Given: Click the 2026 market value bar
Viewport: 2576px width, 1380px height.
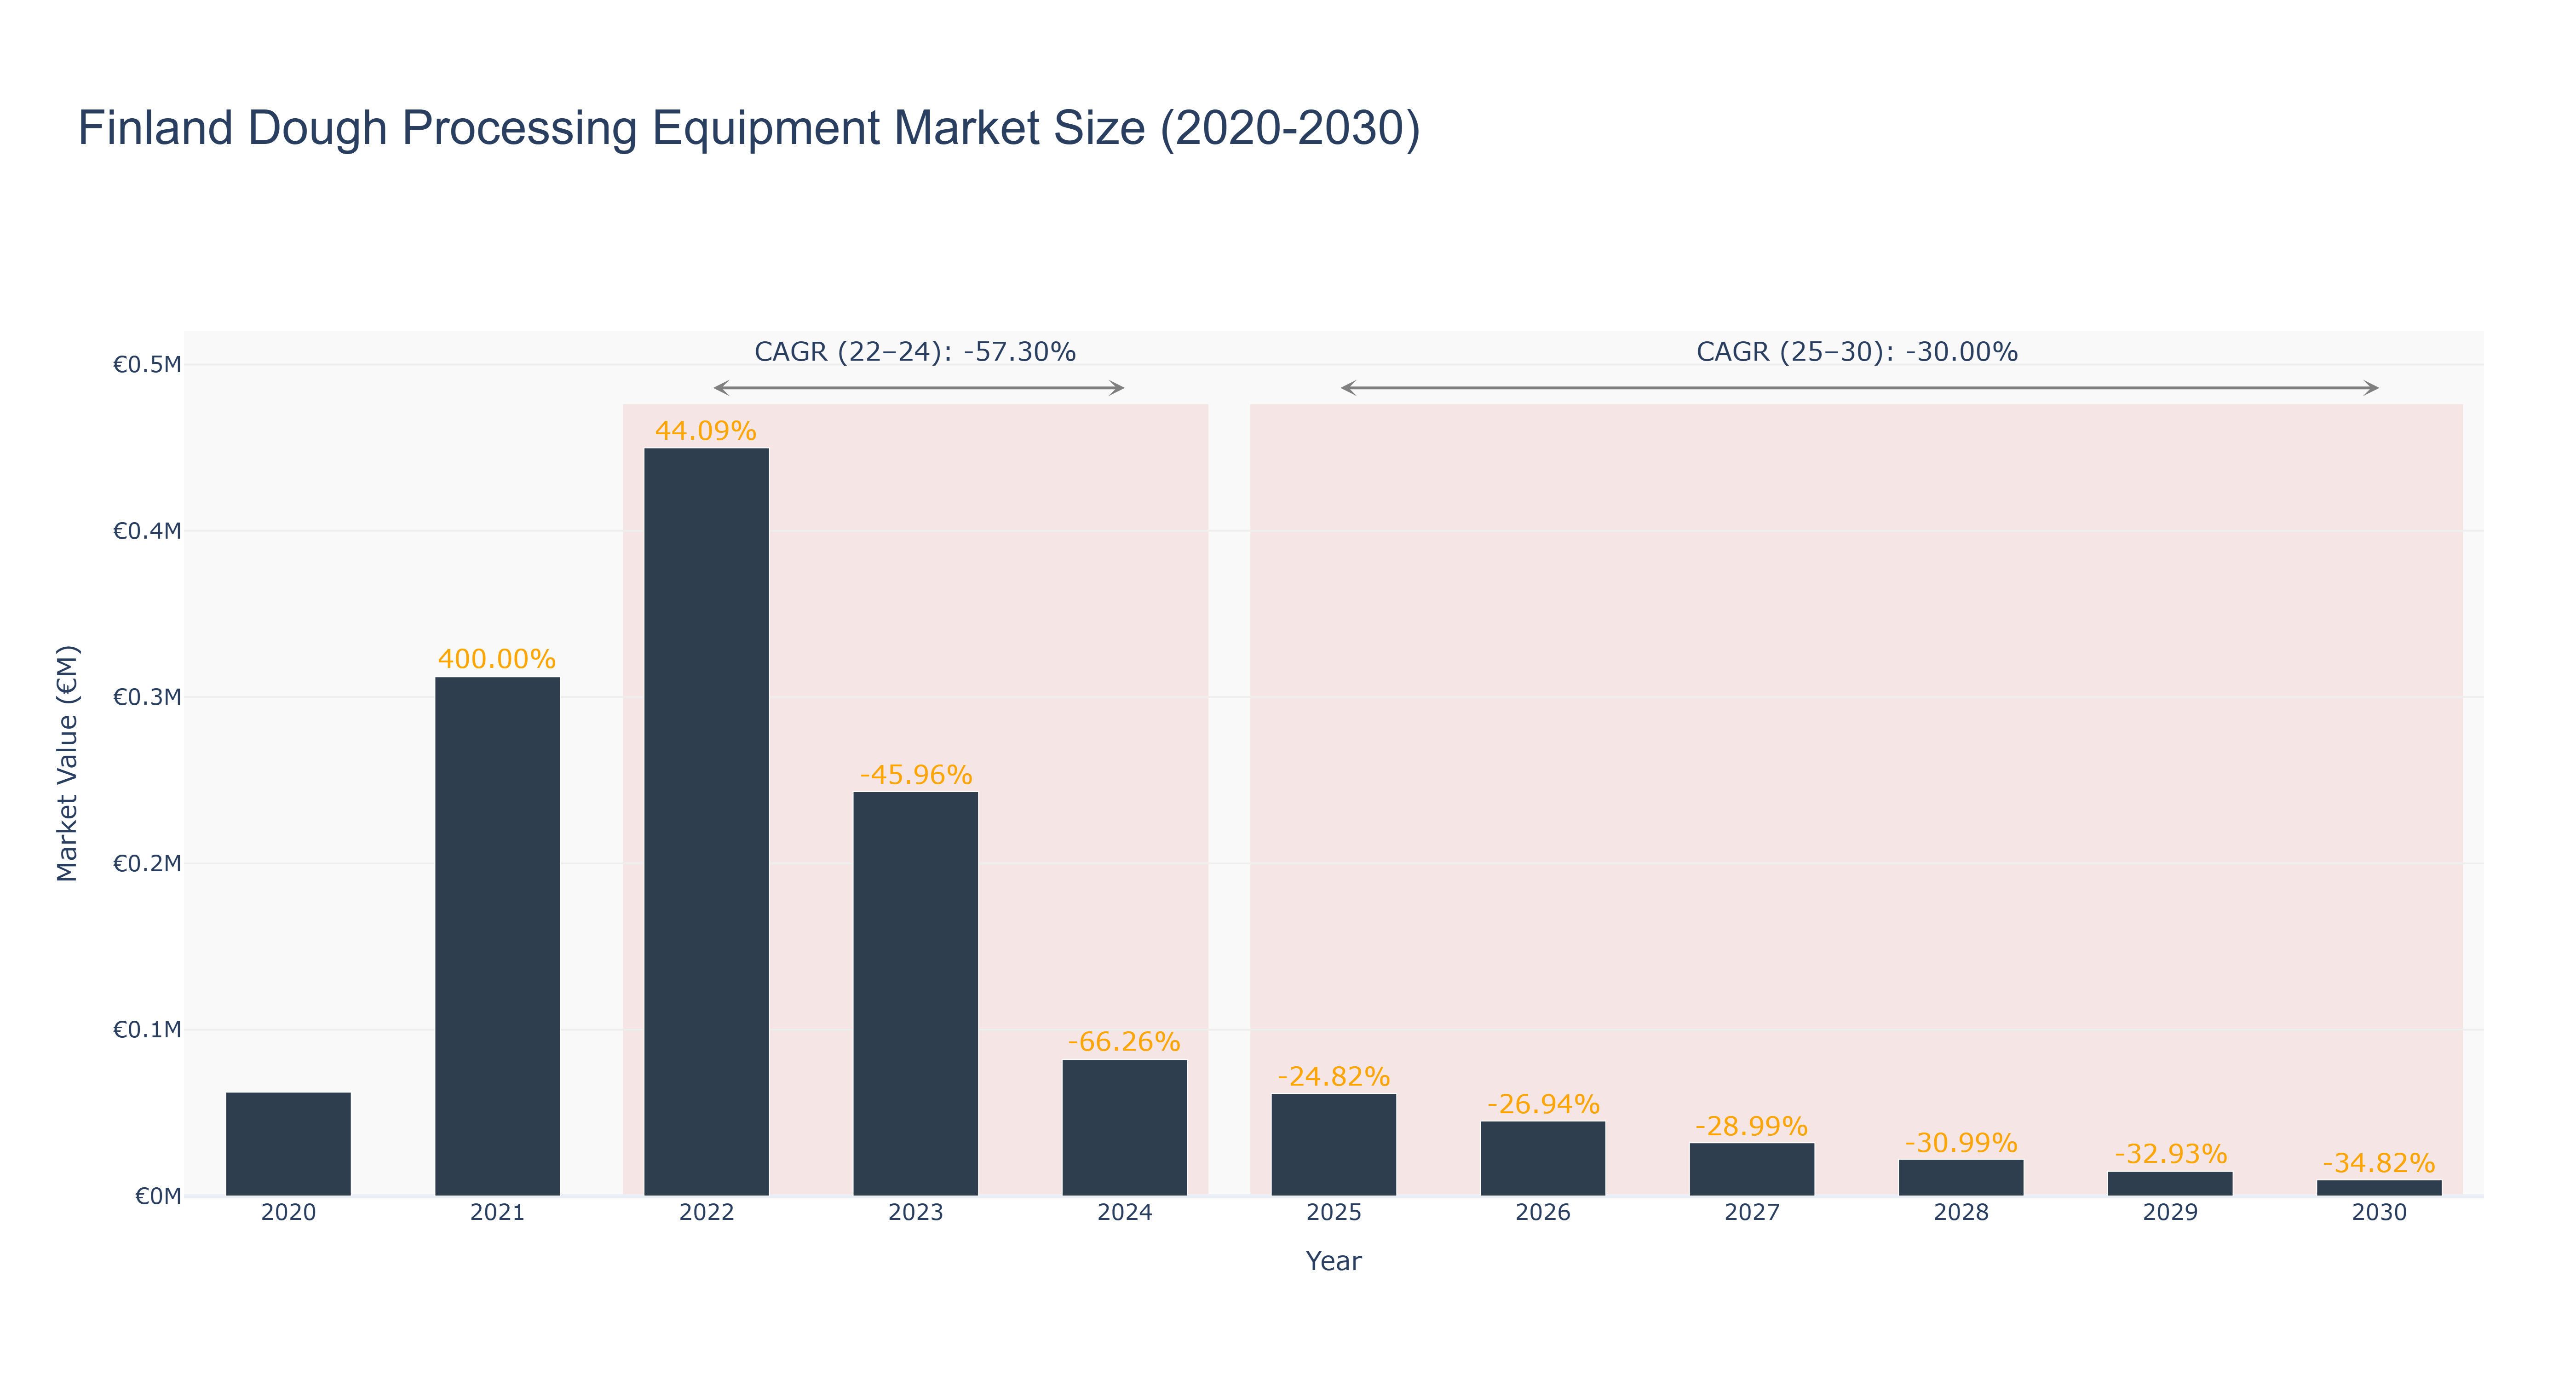Looking at the screenshot, I should pos(1542,1158).
